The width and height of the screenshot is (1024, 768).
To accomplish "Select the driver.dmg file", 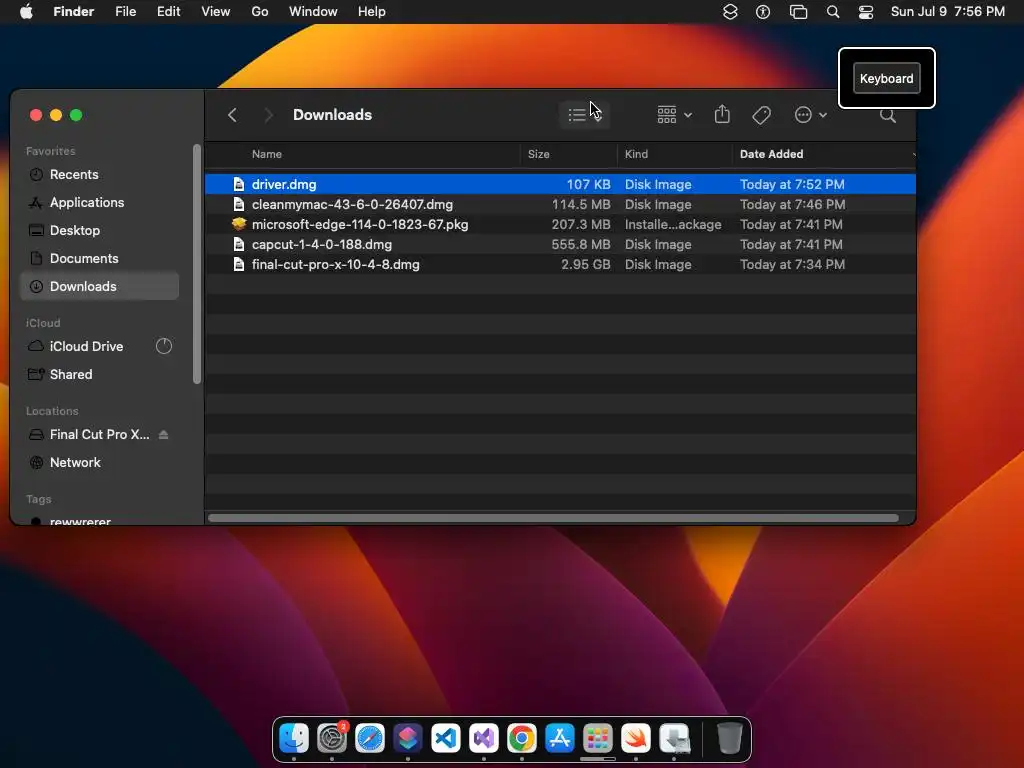I will click(x=560, y=184).
